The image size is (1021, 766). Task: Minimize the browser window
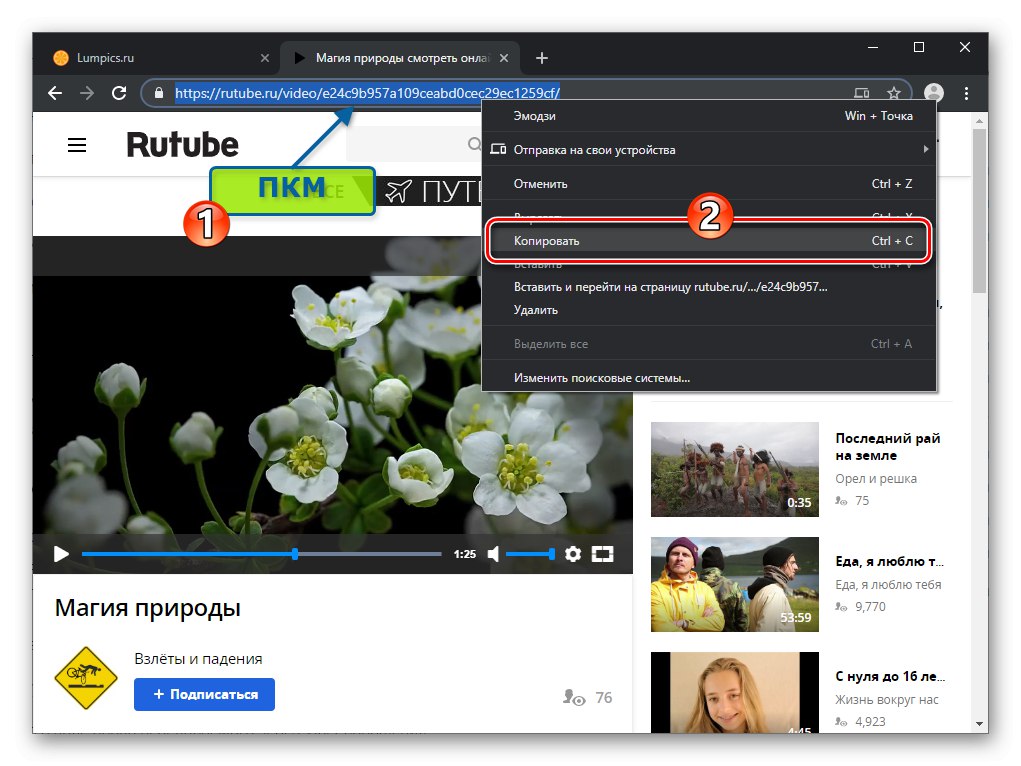click(x=873, y=47)
